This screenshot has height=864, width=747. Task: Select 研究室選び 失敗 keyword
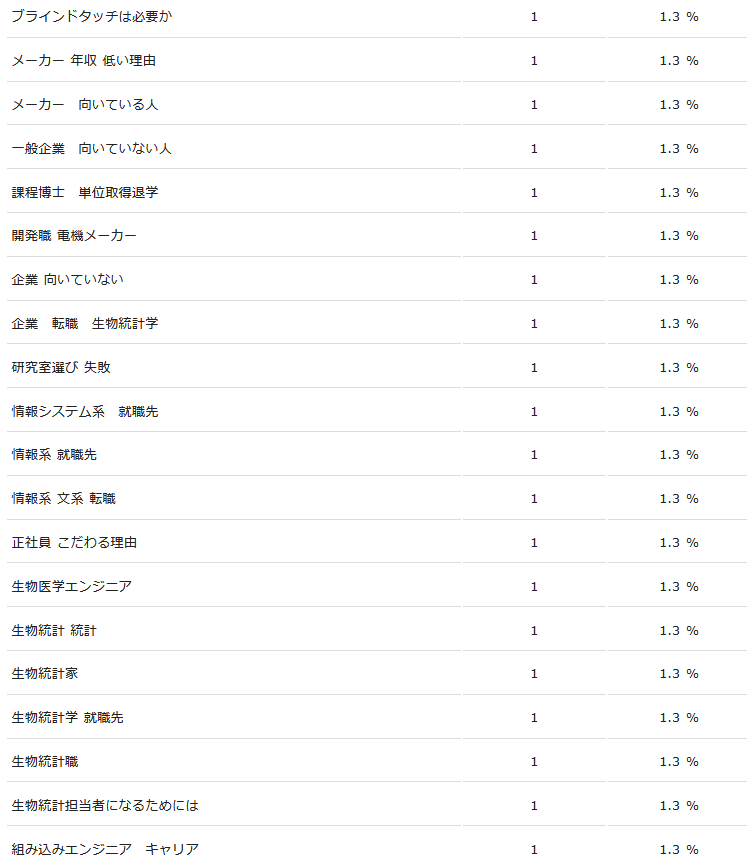point(61,368)
